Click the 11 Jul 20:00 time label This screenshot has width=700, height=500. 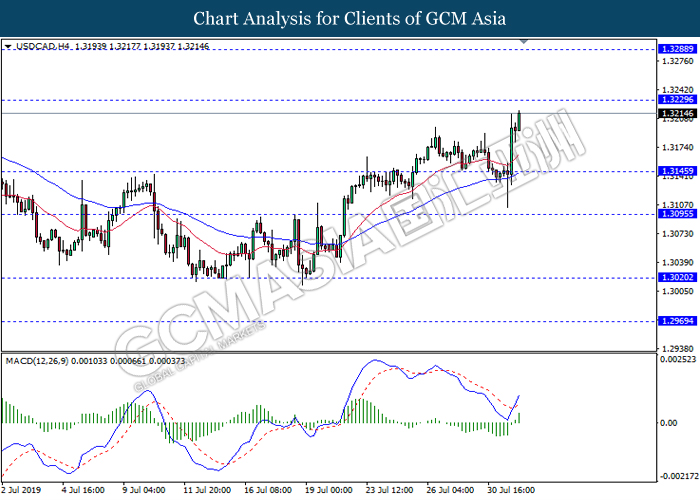[207, 490]
